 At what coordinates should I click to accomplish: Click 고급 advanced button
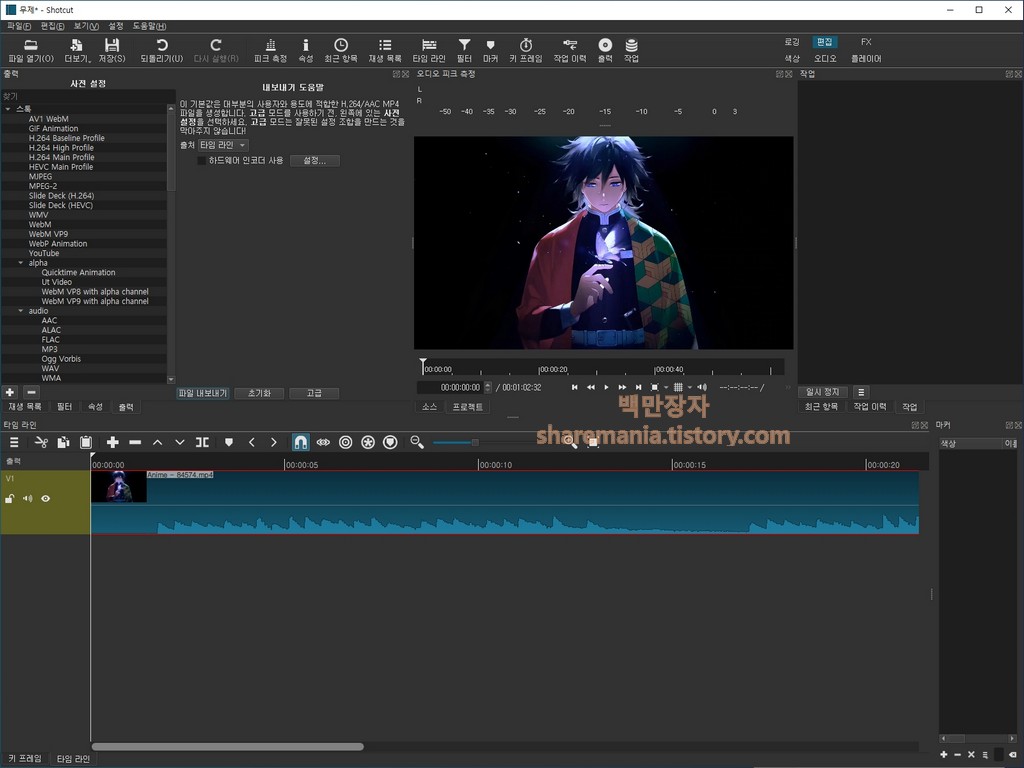click(314, 393)
